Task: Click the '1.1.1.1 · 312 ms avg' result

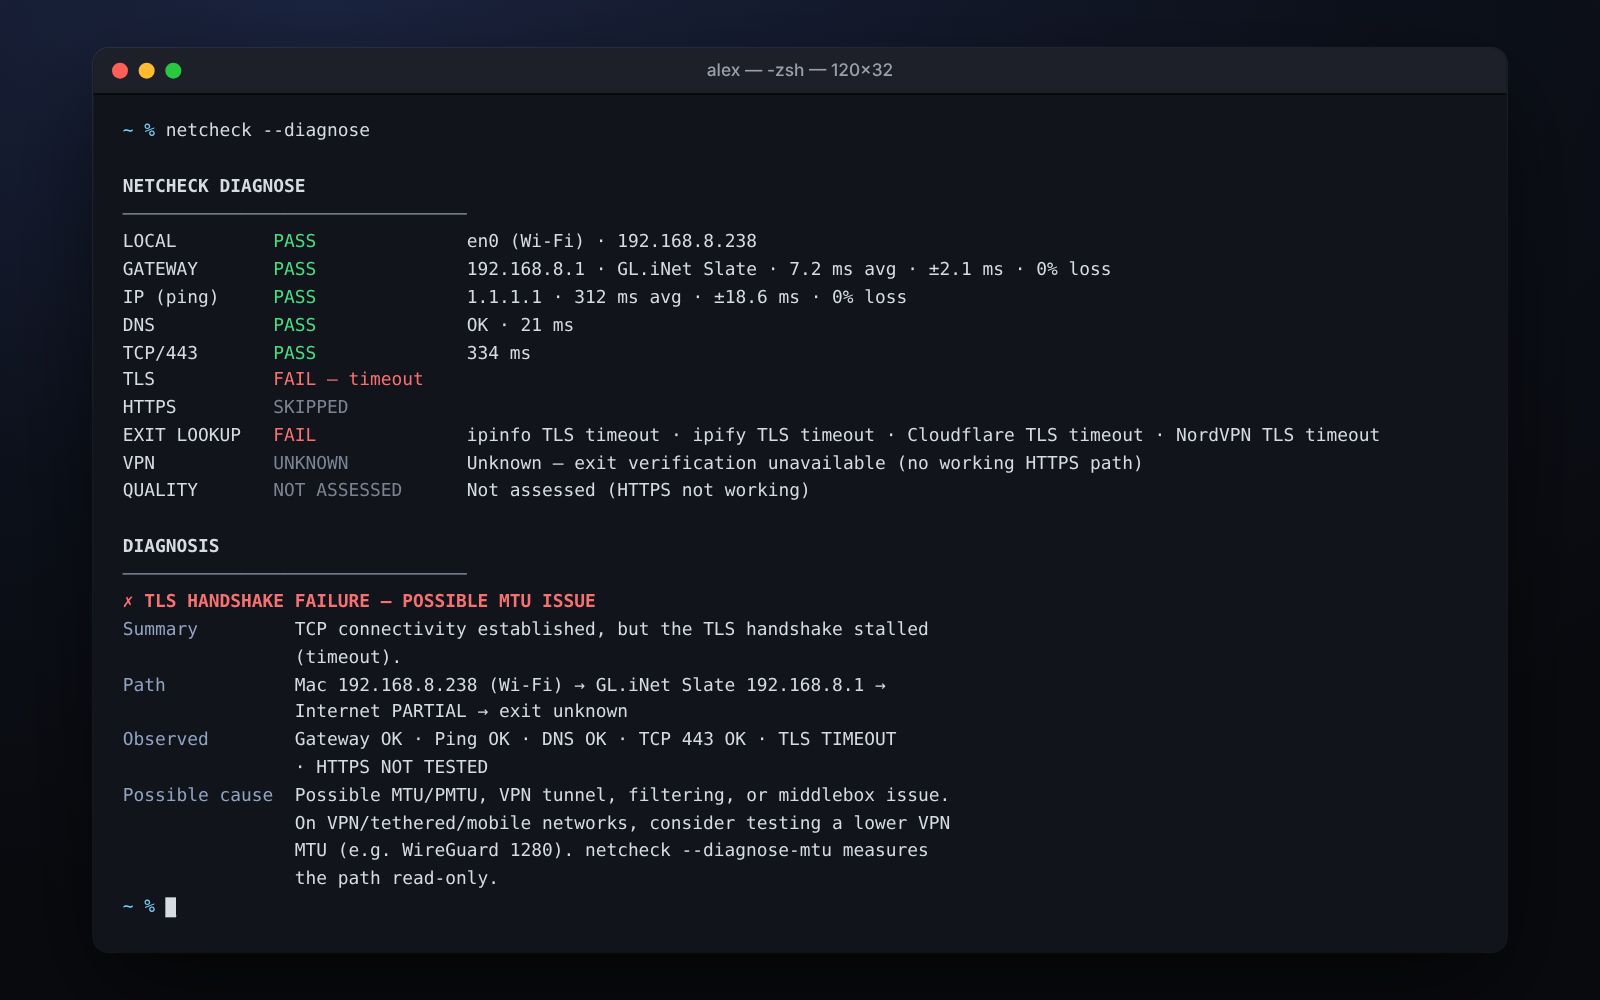Action: (x=574, y=297)
